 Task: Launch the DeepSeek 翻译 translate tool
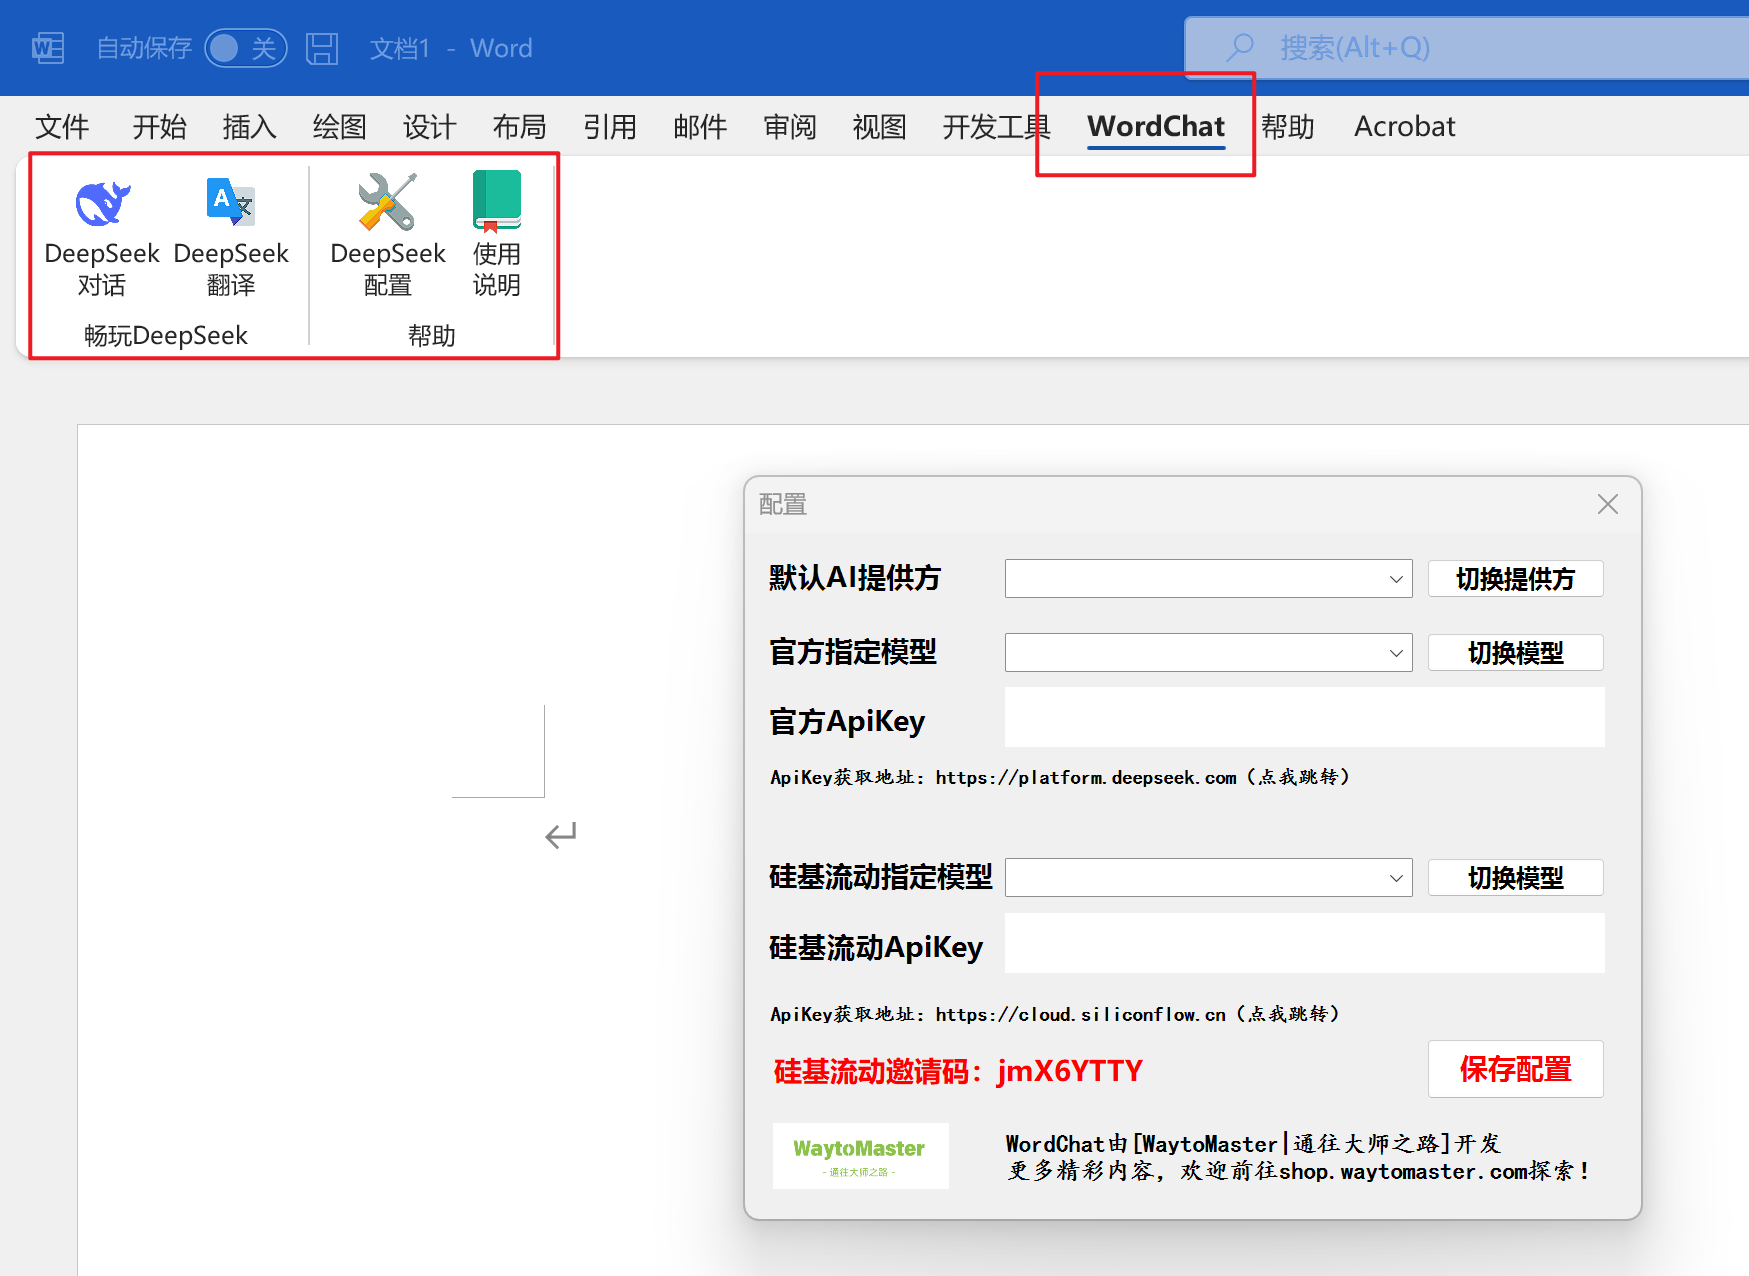(231, 236)
